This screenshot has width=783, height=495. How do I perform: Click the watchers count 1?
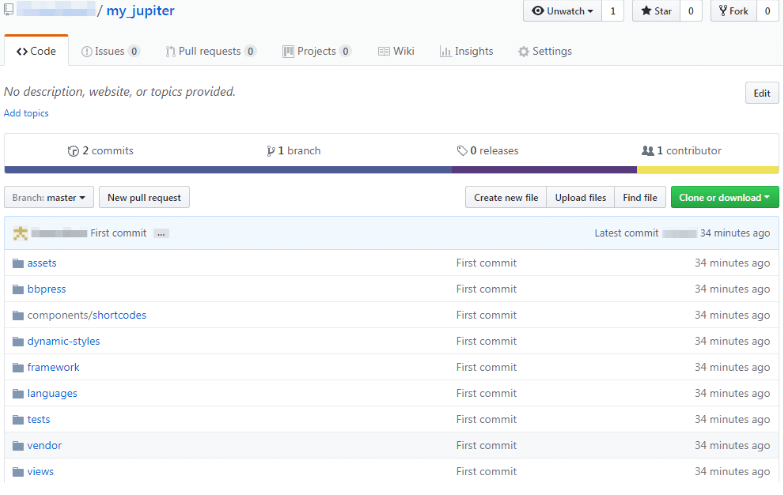613,11
